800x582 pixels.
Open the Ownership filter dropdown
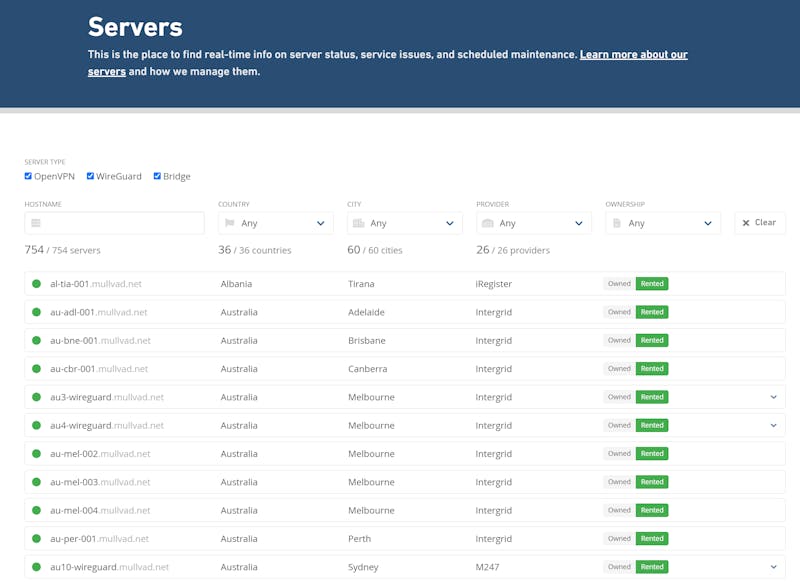(663, 223)
